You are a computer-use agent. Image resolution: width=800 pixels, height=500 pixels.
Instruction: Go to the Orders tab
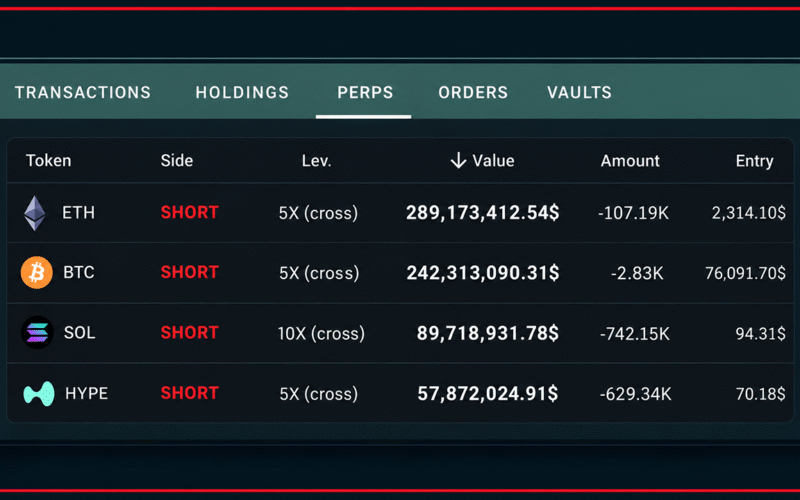pos(473,92)
